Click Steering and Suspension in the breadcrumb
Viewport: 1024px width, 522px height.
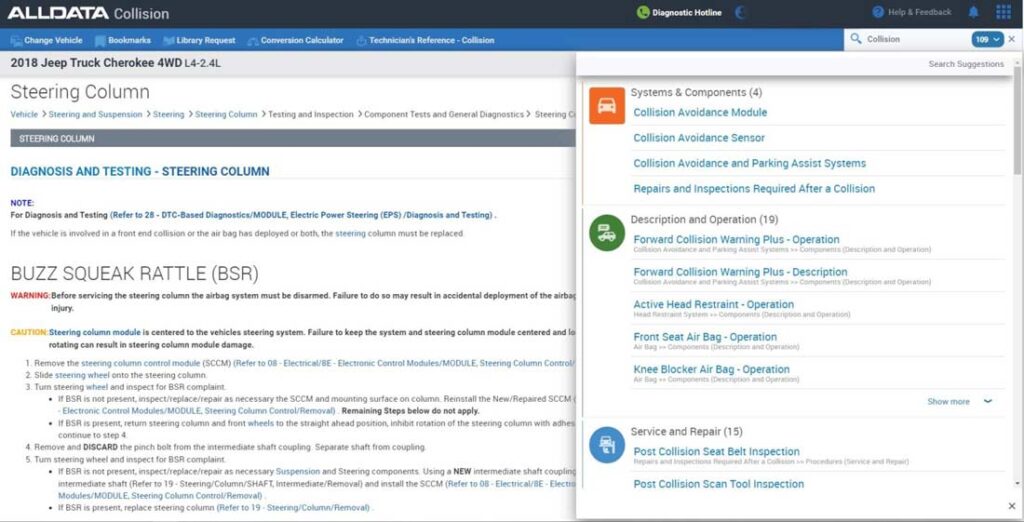(96, 115)
